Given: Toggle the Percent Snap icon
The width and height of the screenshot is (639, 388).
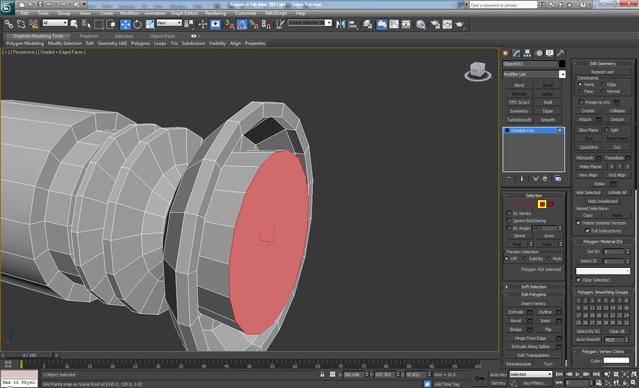Looking at the screenshot, I should tap(254, 24).
